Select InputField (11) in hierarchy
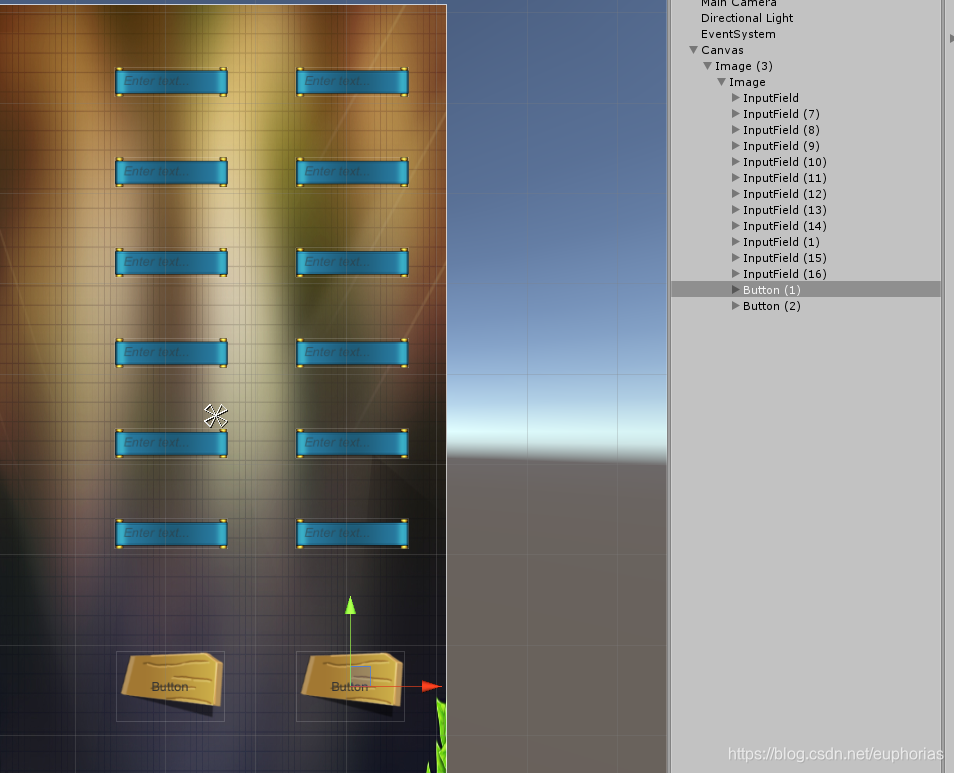The width and height of the screenshot is (954, 773). (x=784, y=178)
